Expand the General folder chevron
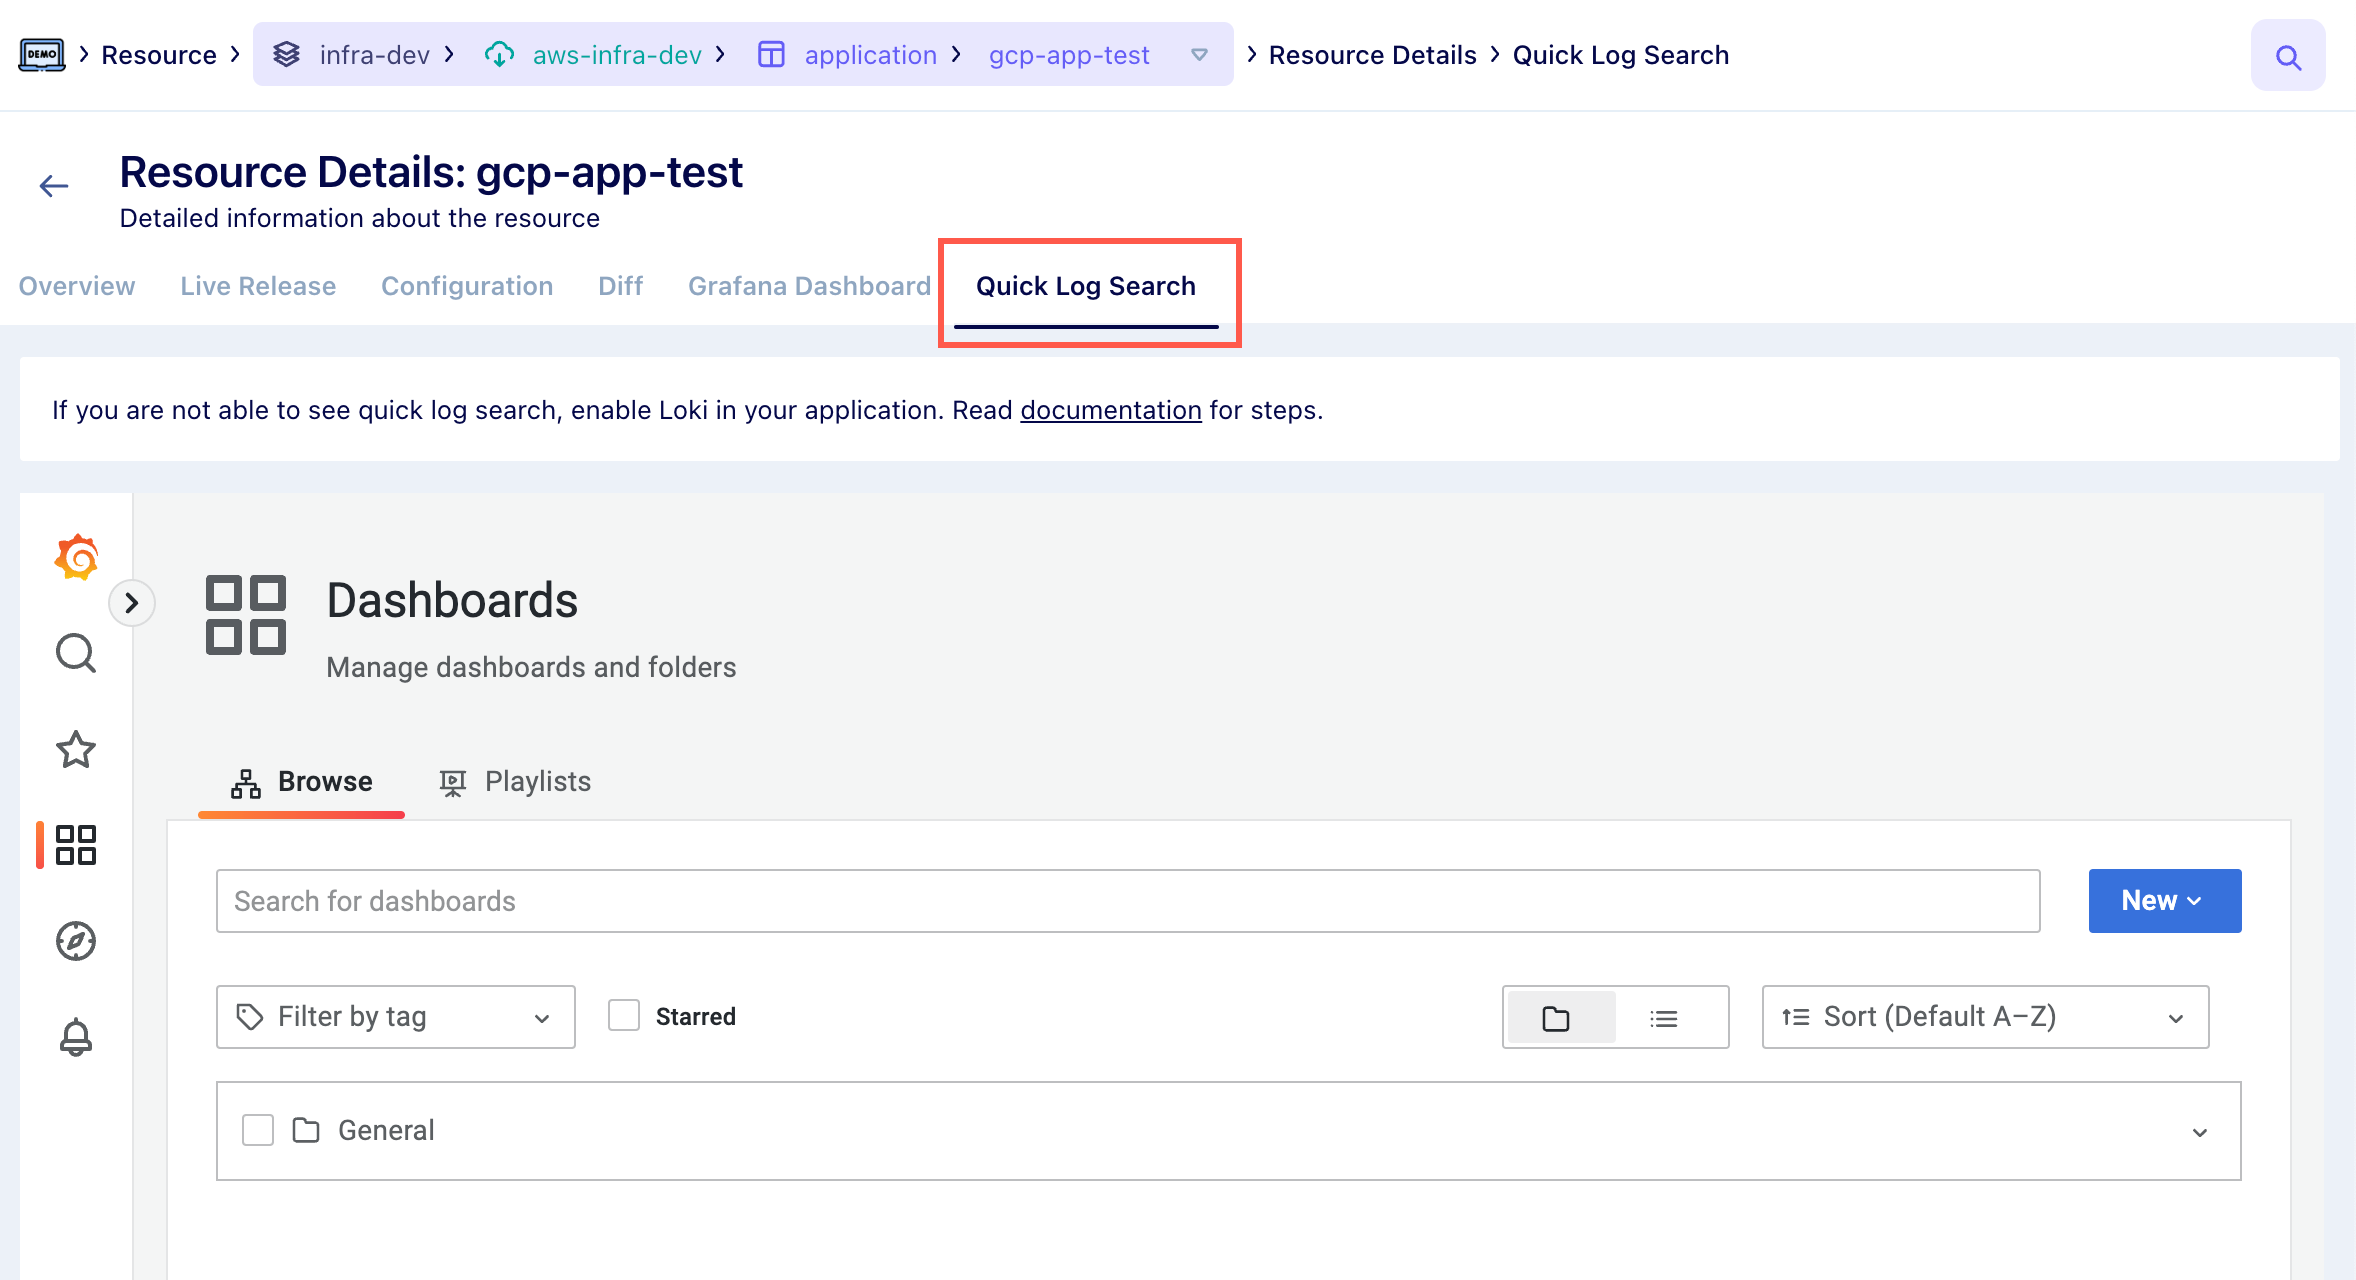The height and width of the screenshot is (1280, 2356). pyautogui.click(x=2199, y=1132)
